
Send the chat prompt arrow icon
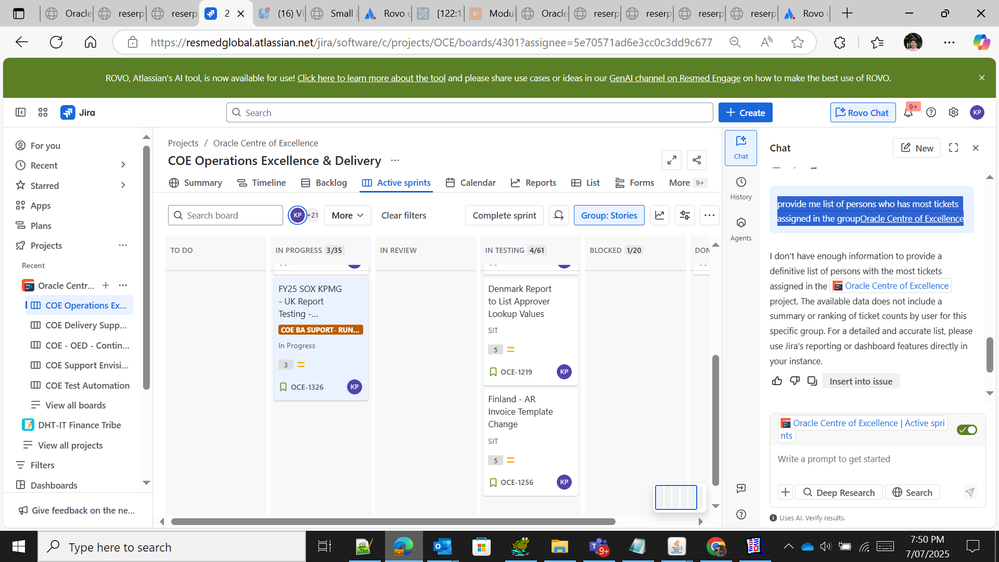click(x=969, y=492)
